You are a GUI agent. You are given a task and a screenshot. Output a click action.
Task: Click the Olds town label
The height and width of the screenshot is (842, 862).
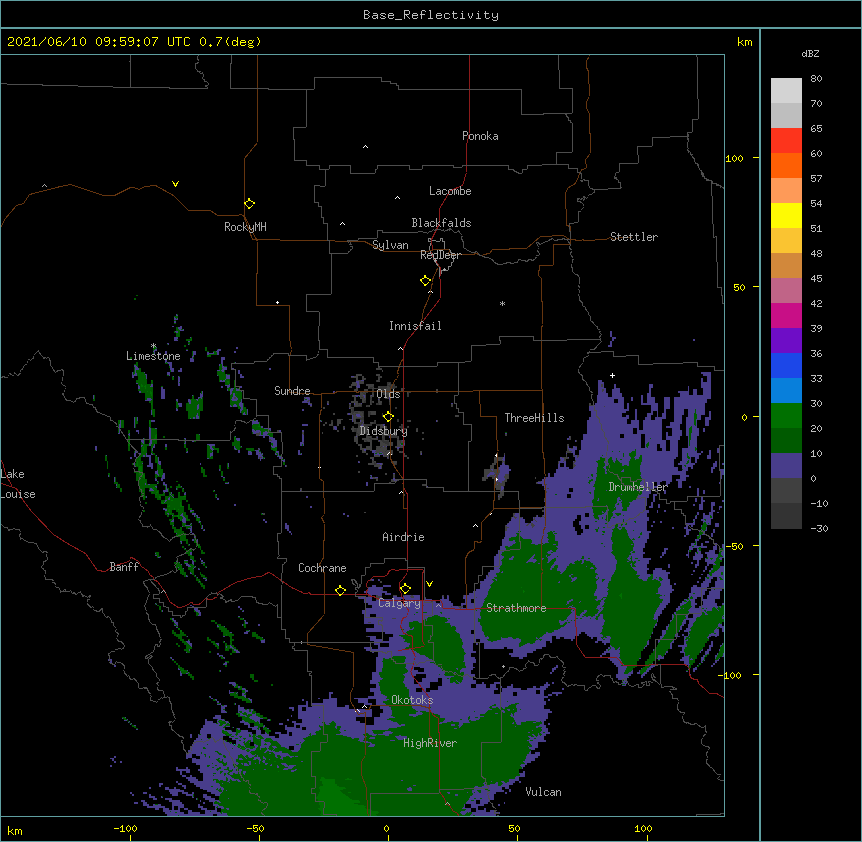pos(388,394)
